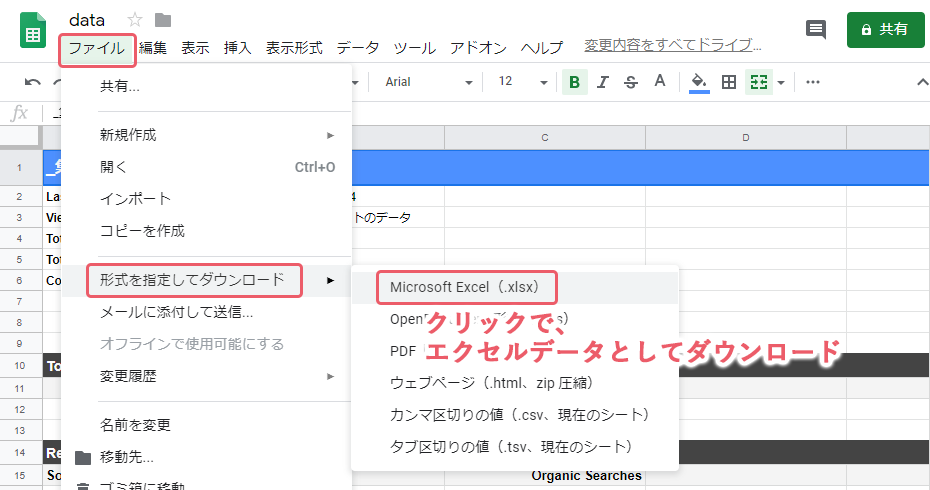The width and height of the screenshot is (930, 490).
Task: Open the Arial font dropdown
Action: (428, 82)
